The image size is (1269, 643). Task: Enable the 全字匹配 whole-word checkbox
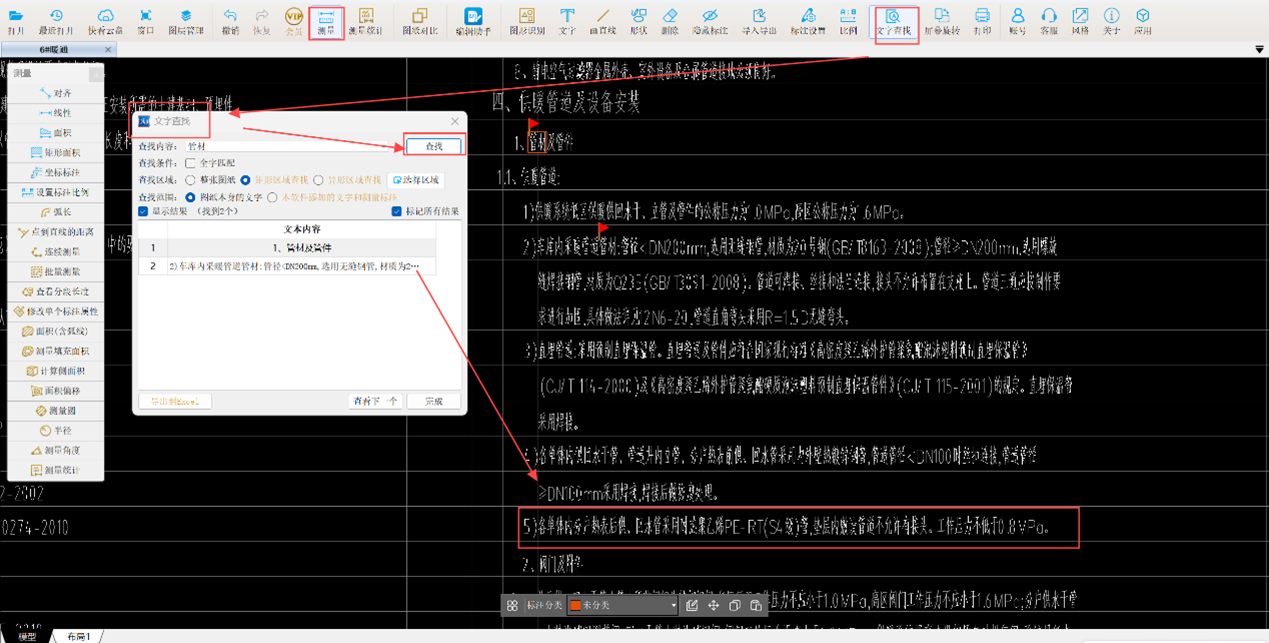(191, 163)
